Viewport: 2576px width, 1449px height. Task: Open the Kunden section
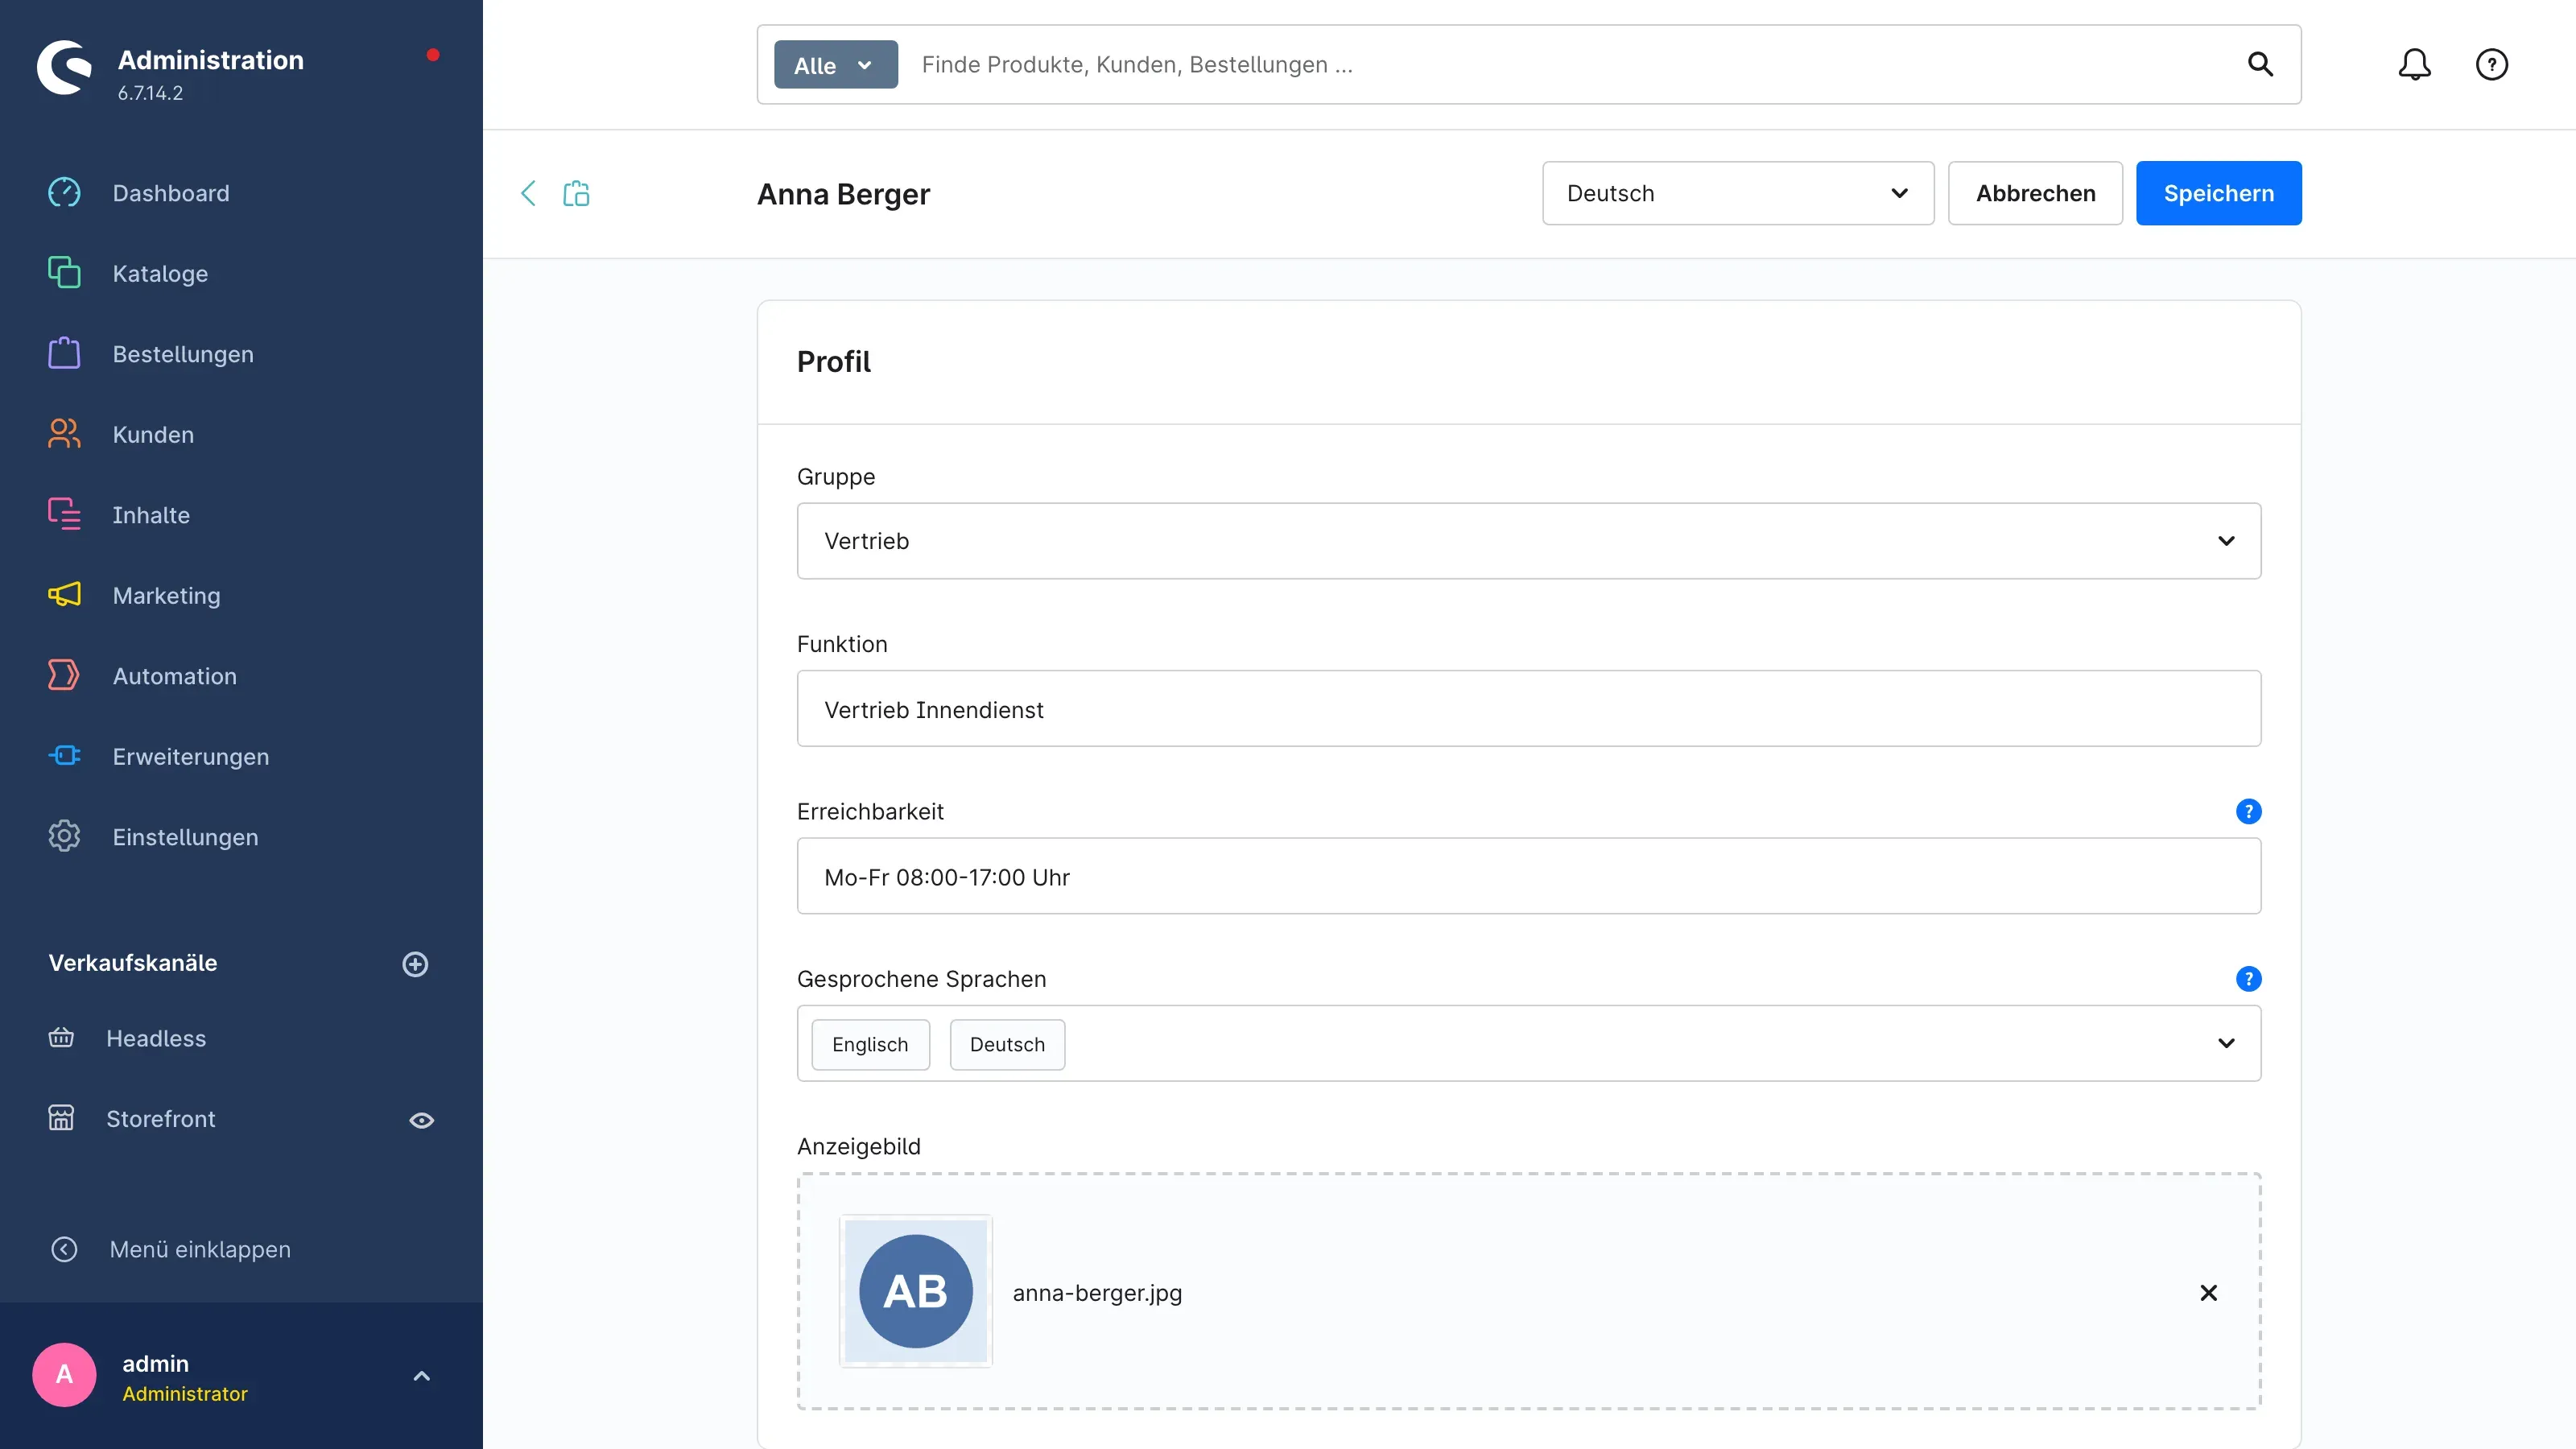[x=153, y=434]
